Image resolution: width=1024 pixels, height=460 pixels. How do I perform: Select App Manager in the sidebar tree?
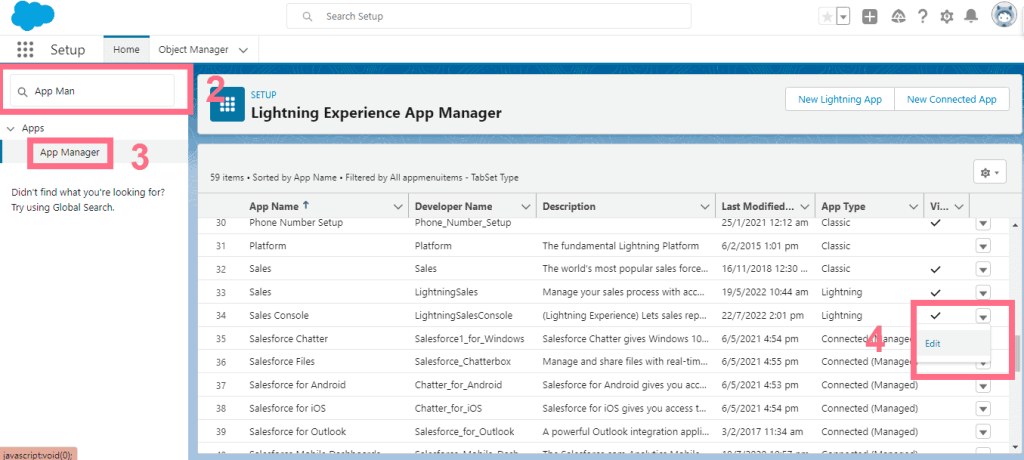point(70,152)
